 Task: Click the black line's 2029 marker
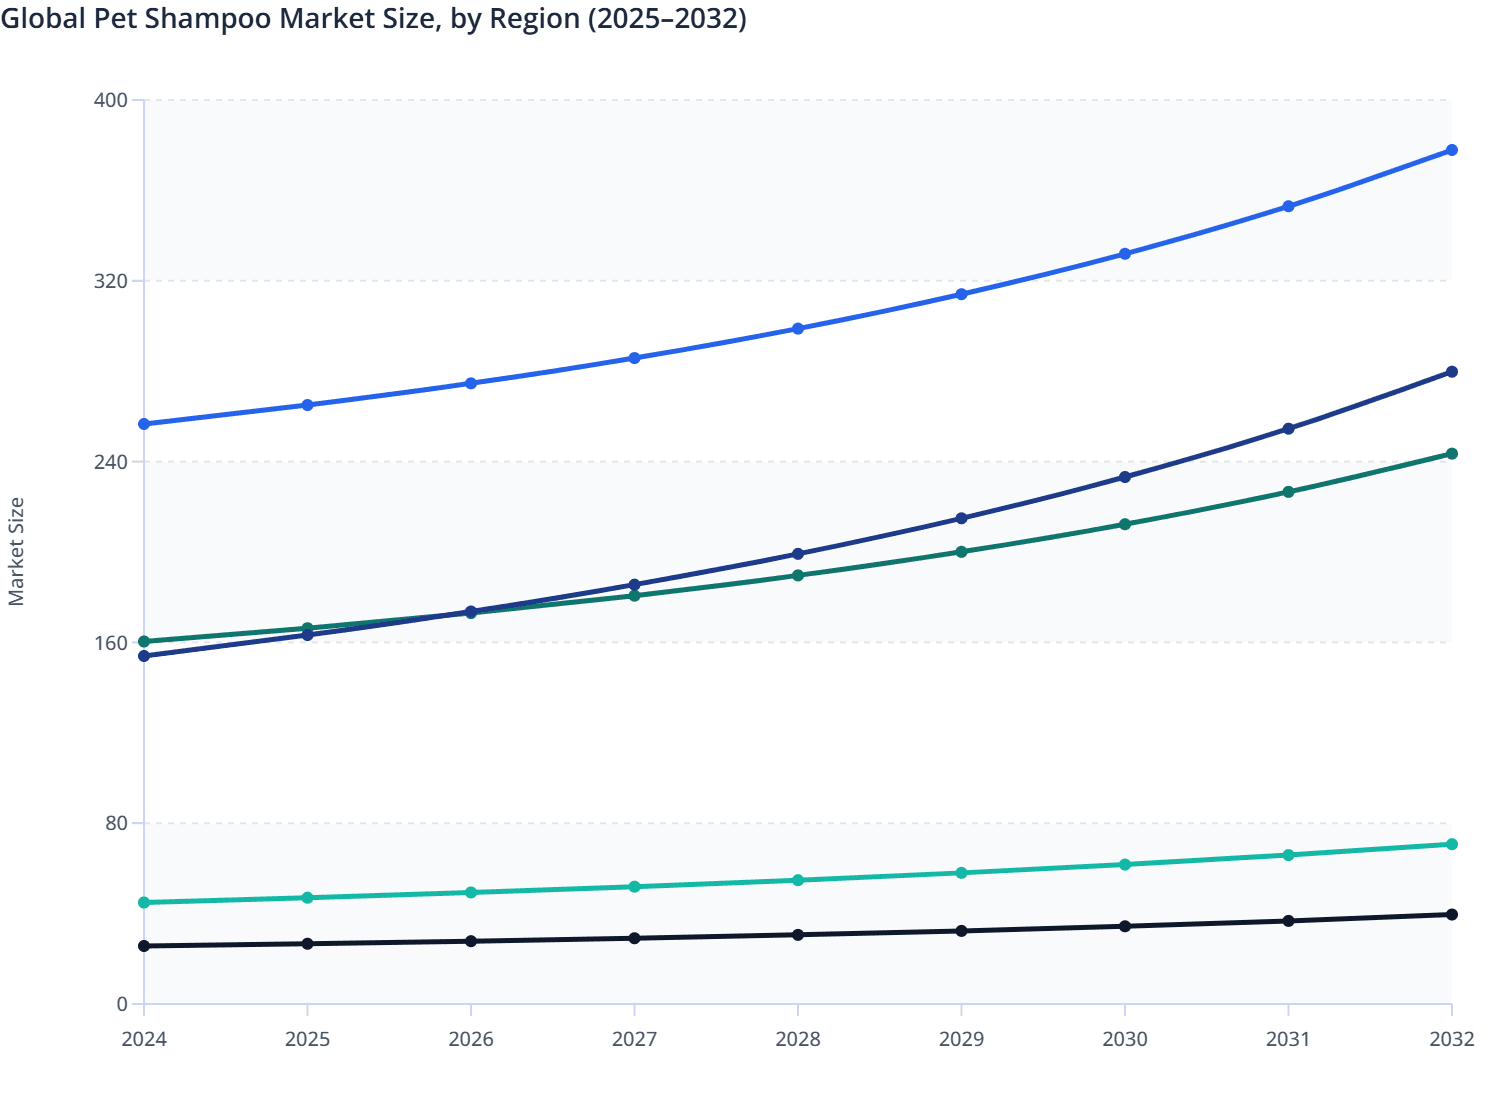[x=961, y=931]
